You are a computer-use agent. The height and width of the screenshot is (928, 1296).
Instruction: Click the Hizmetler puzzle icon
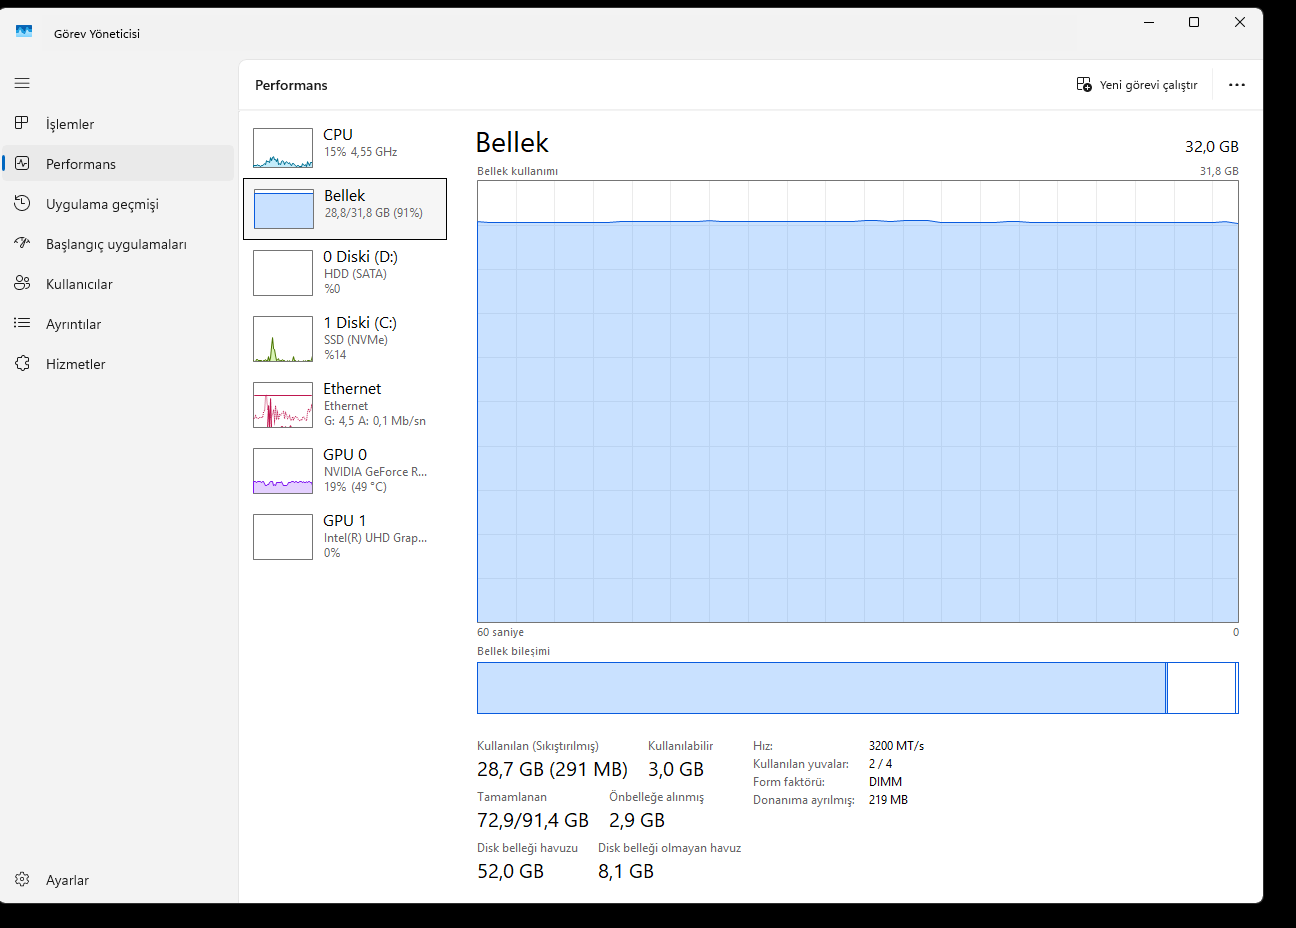coord(22,363)
